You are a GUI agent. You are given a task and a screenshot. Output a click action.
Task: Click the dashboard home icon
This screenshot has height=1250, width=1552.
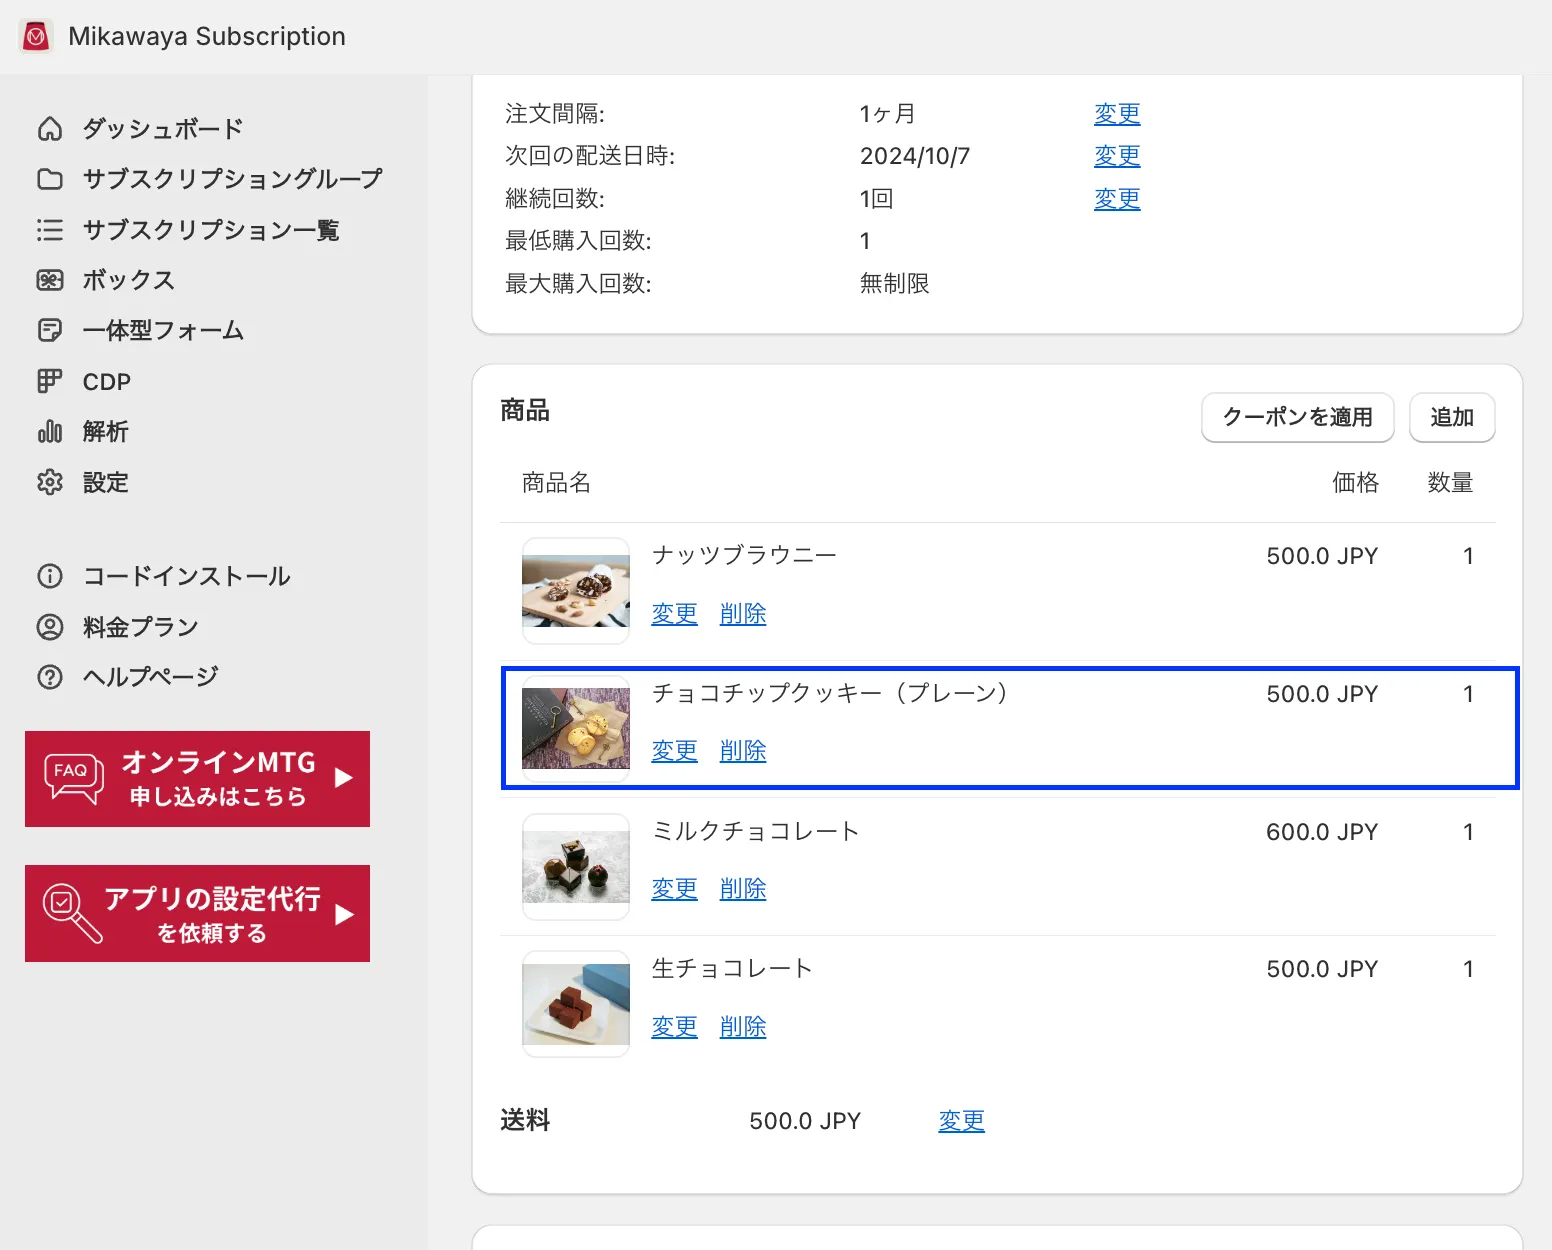50,129
